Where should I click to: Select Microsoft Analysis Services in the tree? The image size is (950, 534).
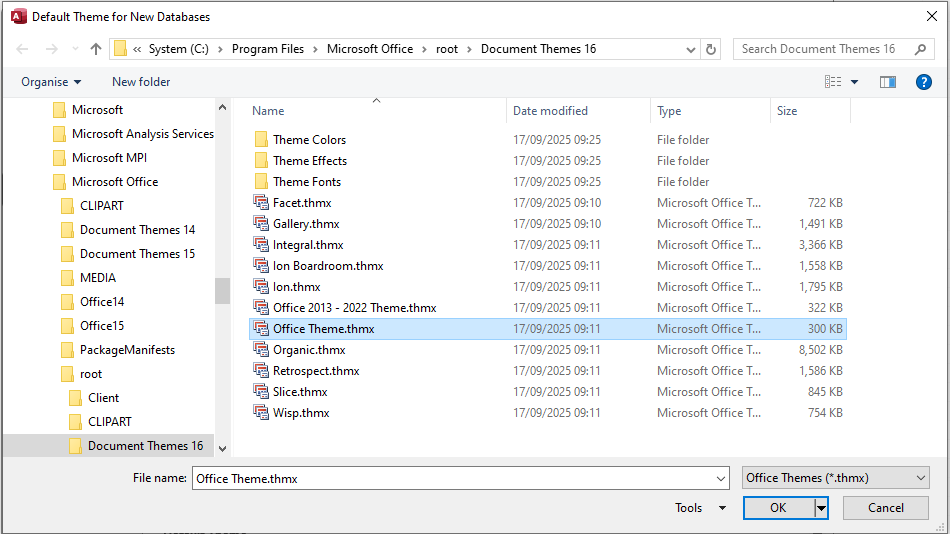tap(142, 134)
